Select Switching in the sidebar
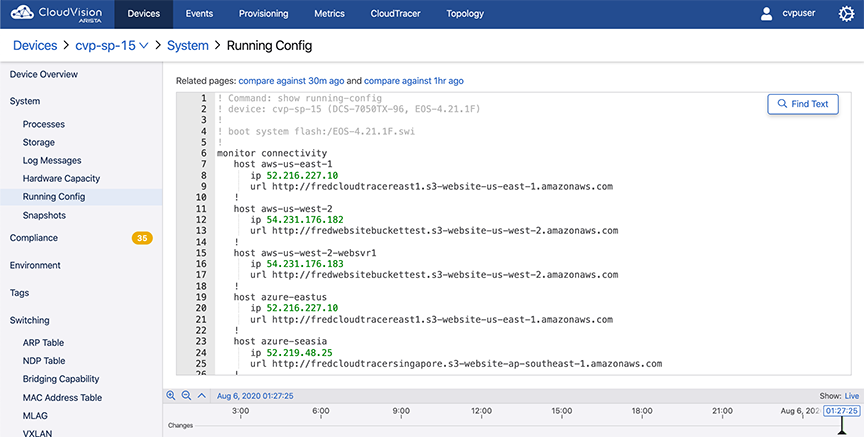This screenshot has width=864, height=437. point(29,320)
